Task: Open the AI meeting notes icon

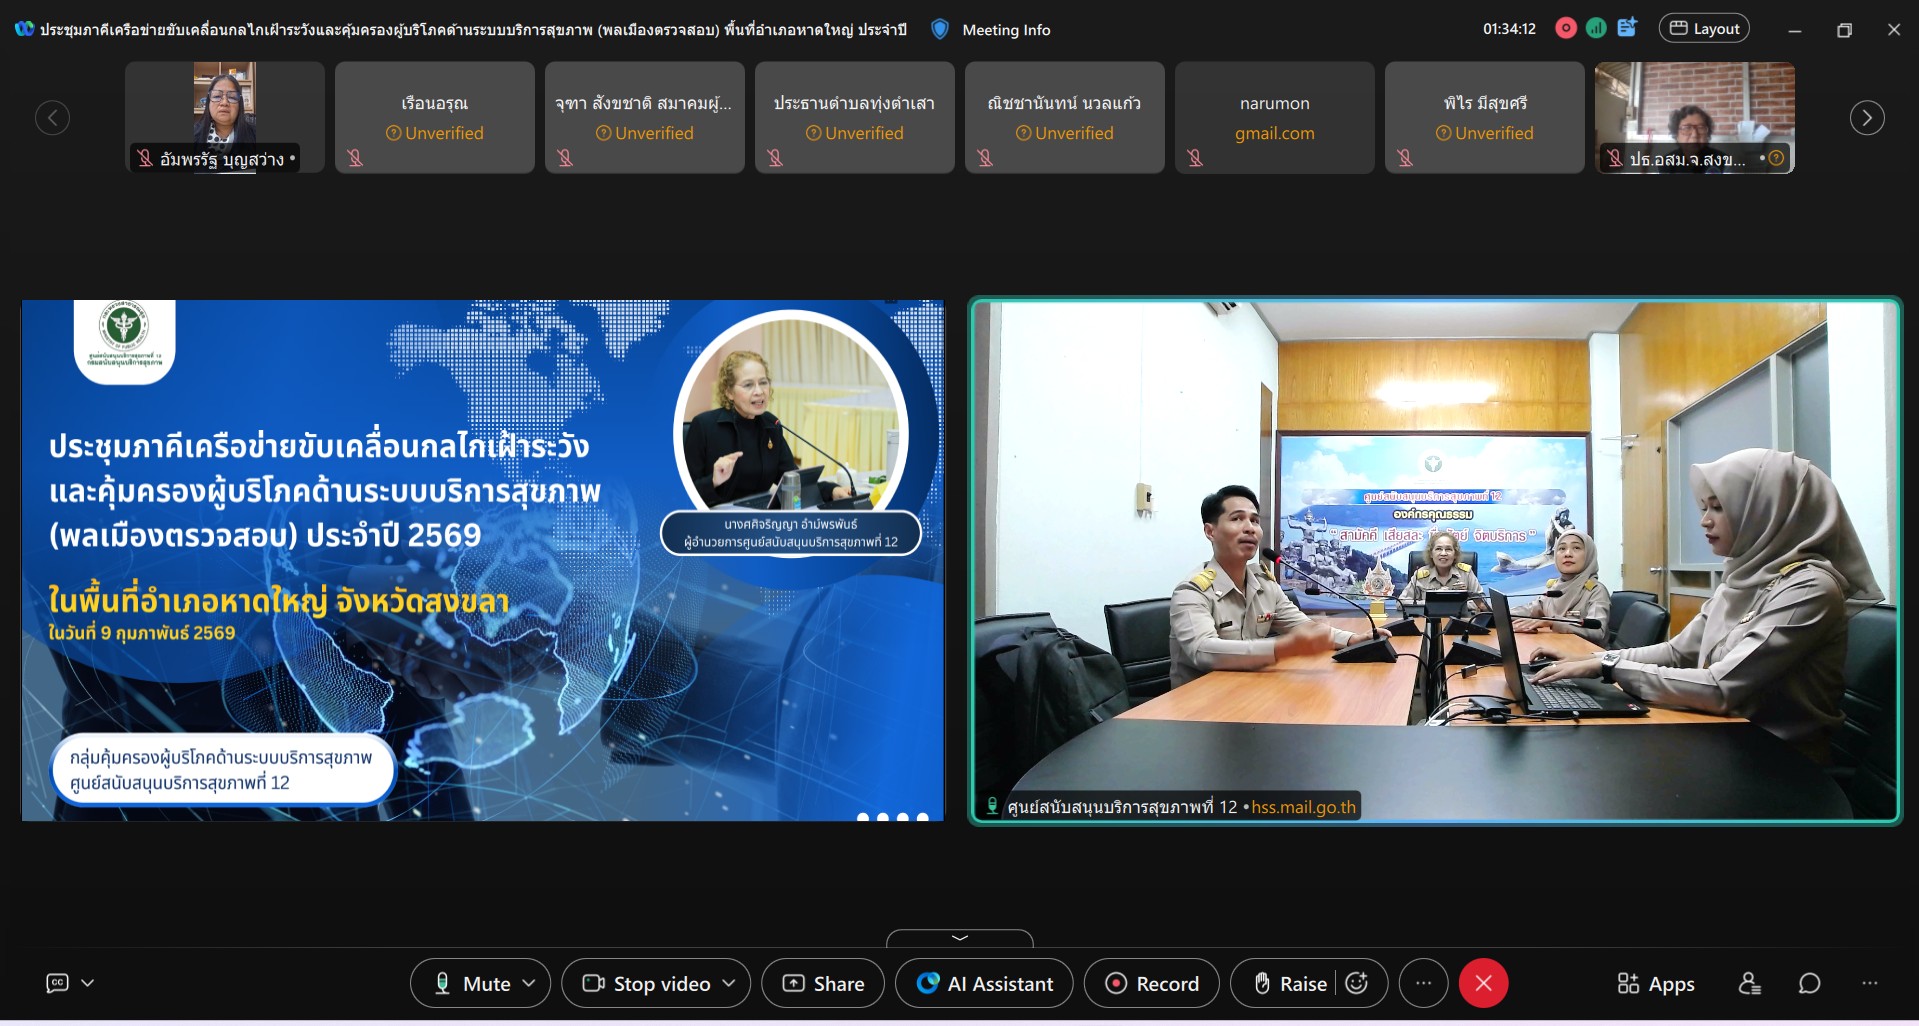Action: pyautogui.click(x=1627, y=28)
